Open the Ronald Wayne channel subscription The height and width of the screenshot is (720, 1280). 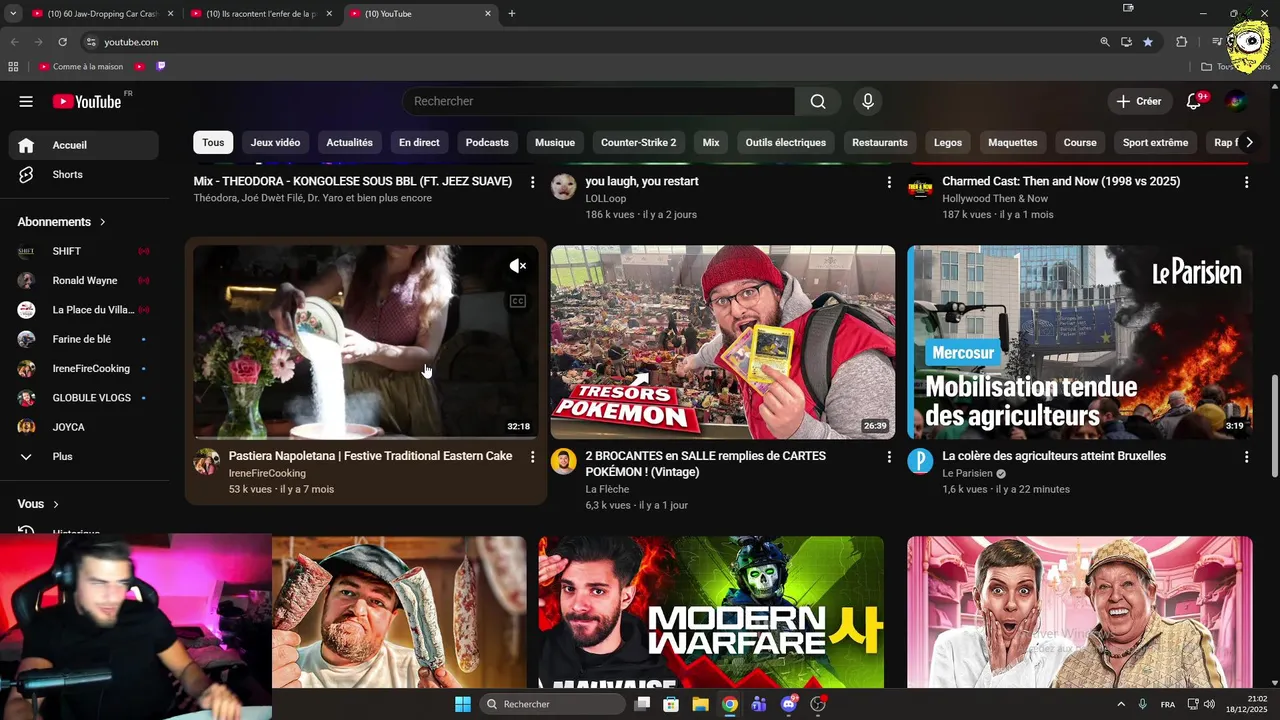[84, 280]
